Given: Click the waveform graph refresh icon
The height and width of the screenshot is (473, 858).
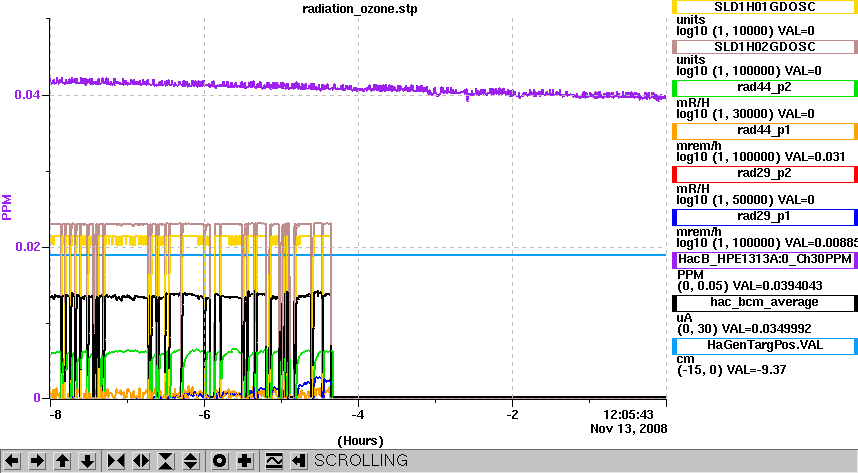Looking at the screenshot, I should click(274, 461).
